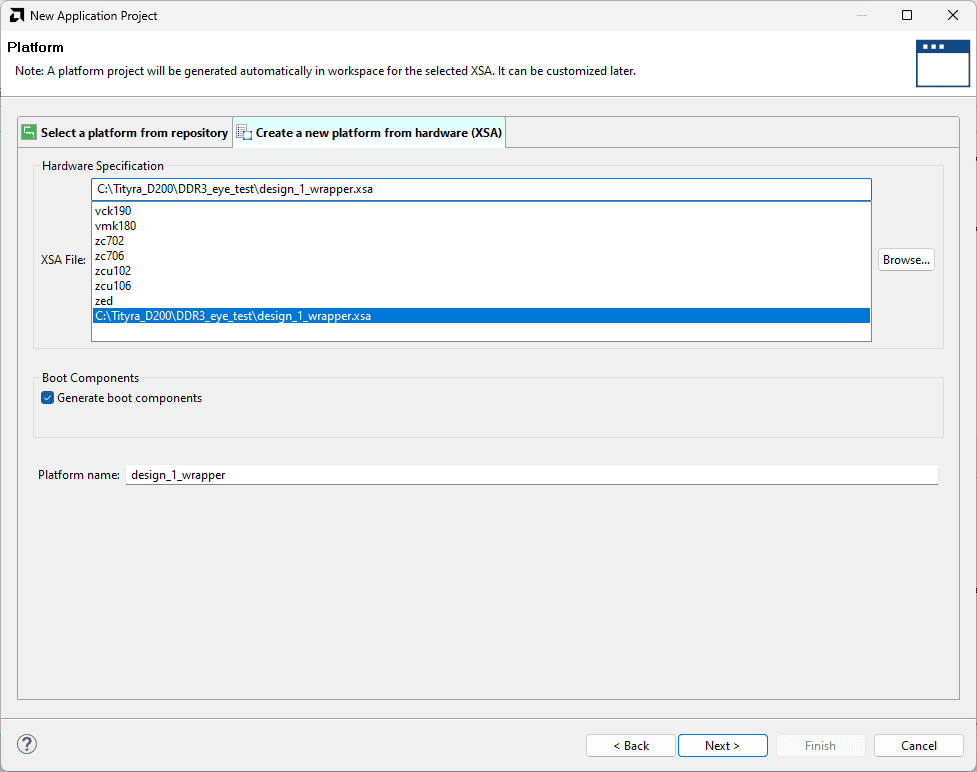Screen dimensions: 977x772
Task: Select zc706 platform option
Action: (x=109, y=256)
